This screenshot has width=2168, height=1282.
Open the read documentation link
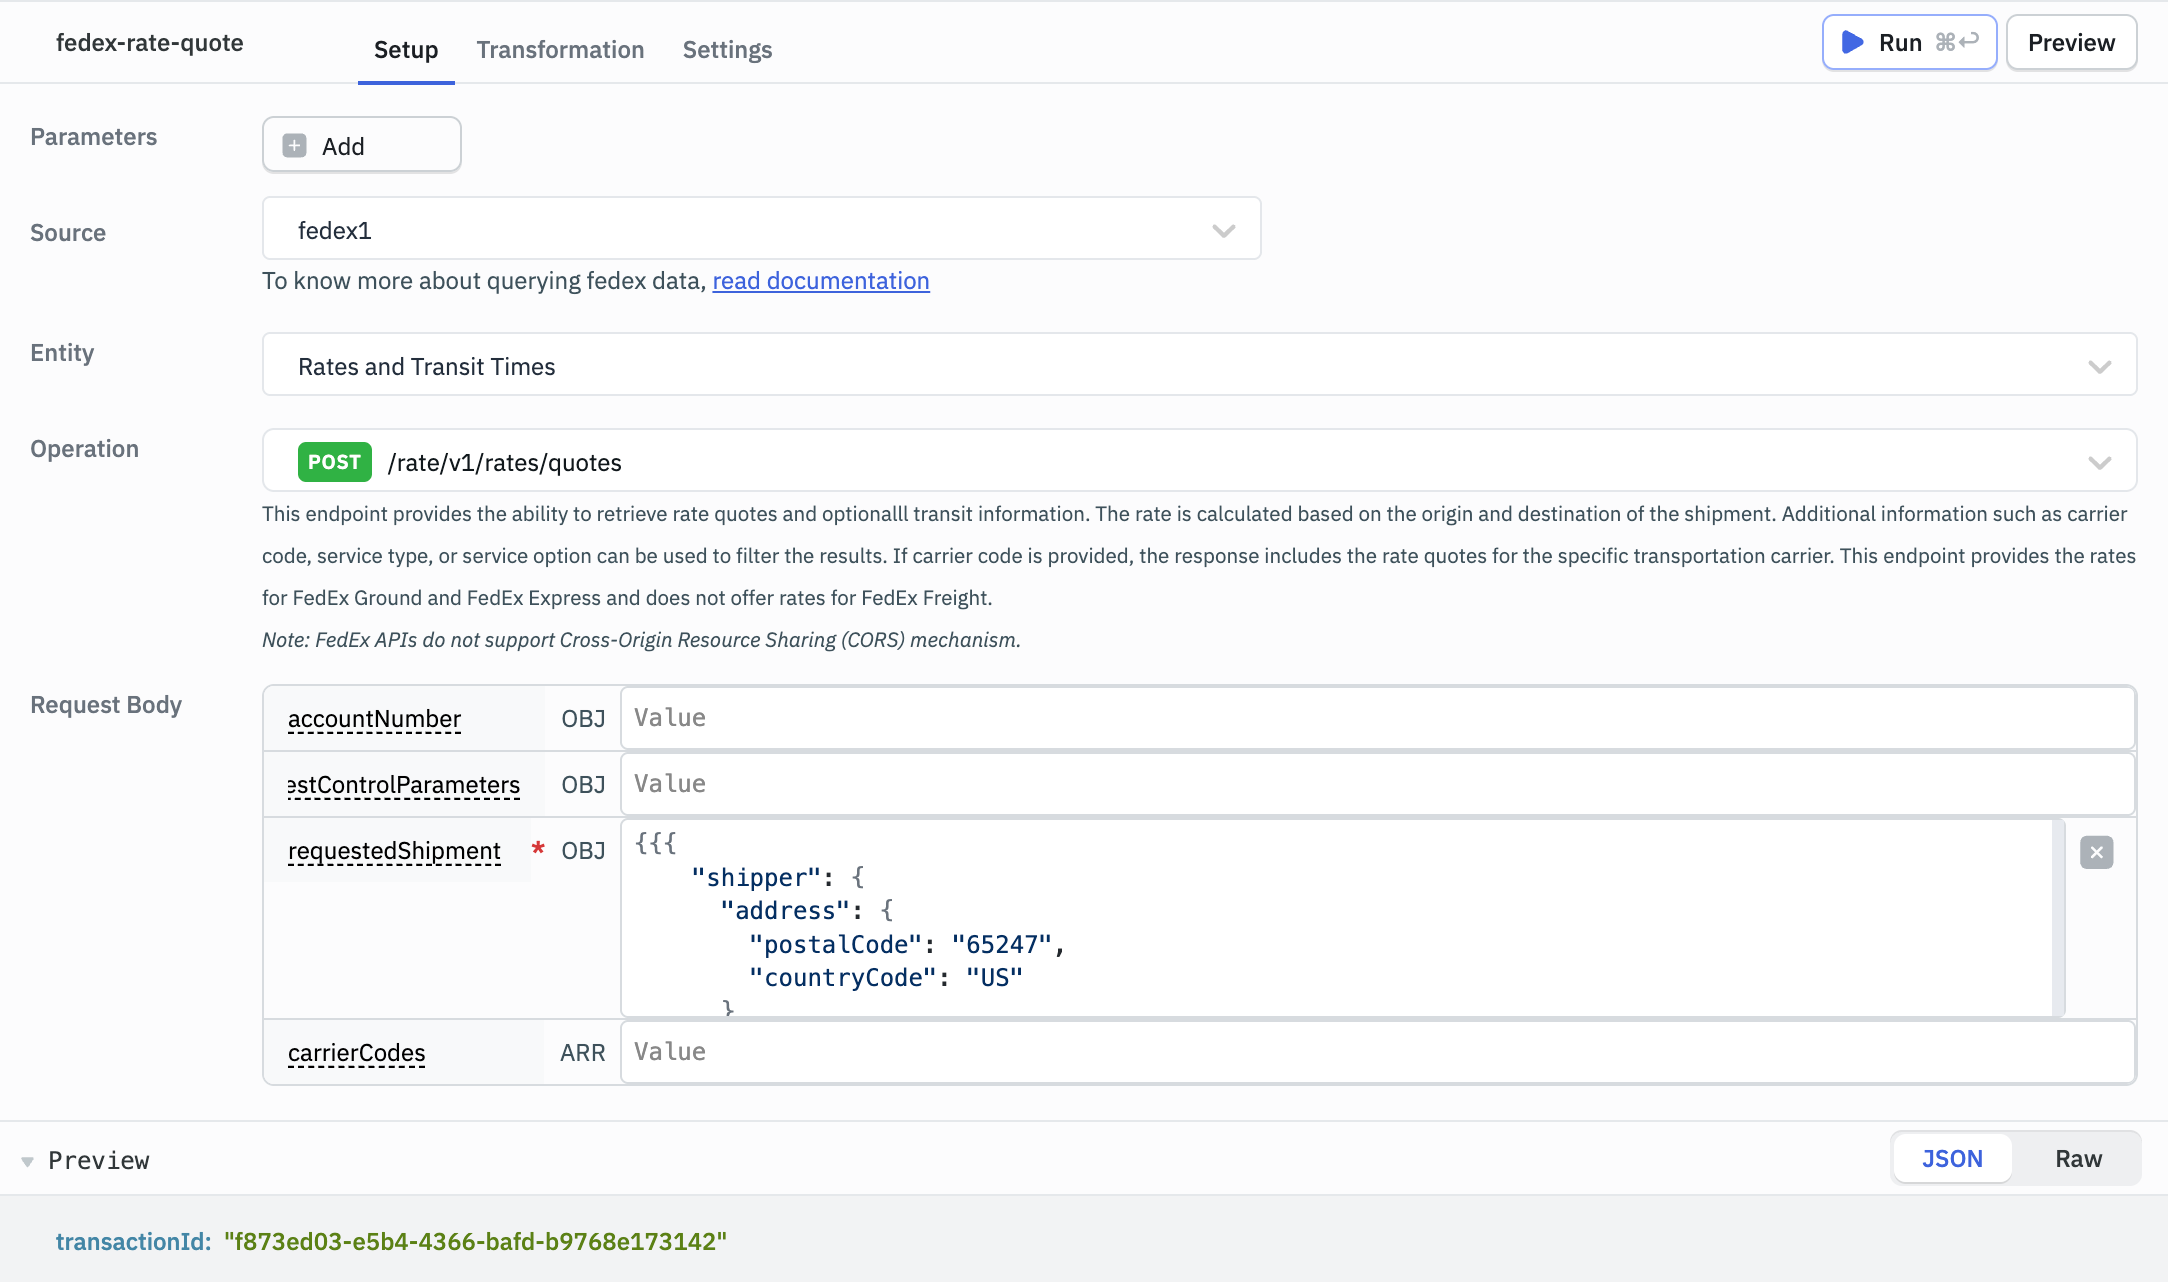[821, 280]
